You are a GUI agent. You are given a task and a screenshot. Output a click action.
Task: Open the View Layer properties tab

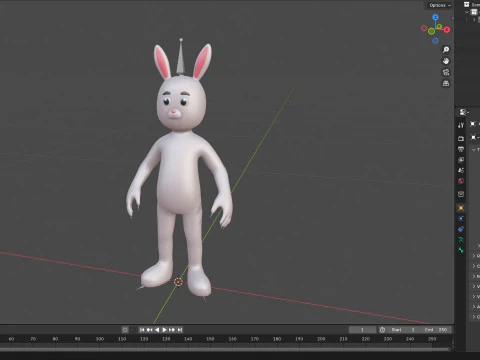[461, 160]
